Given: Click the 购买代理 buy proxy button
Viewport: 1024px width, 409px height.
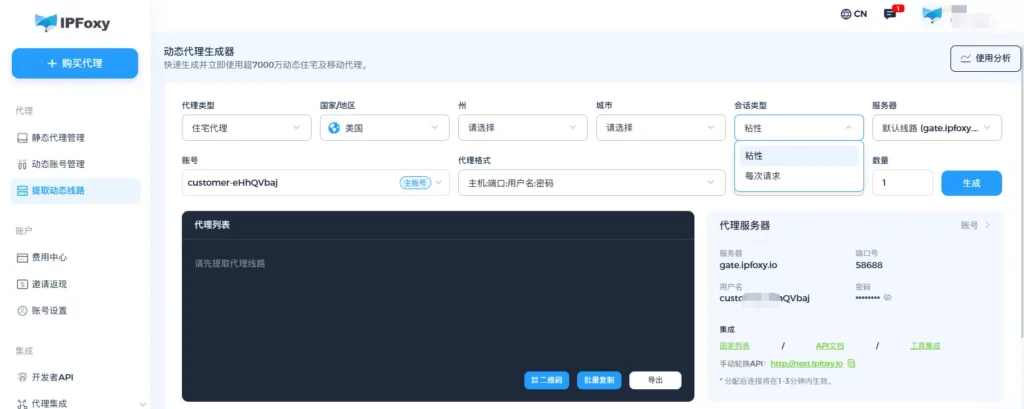Looking at the screenshot, I should click(75, 63).
